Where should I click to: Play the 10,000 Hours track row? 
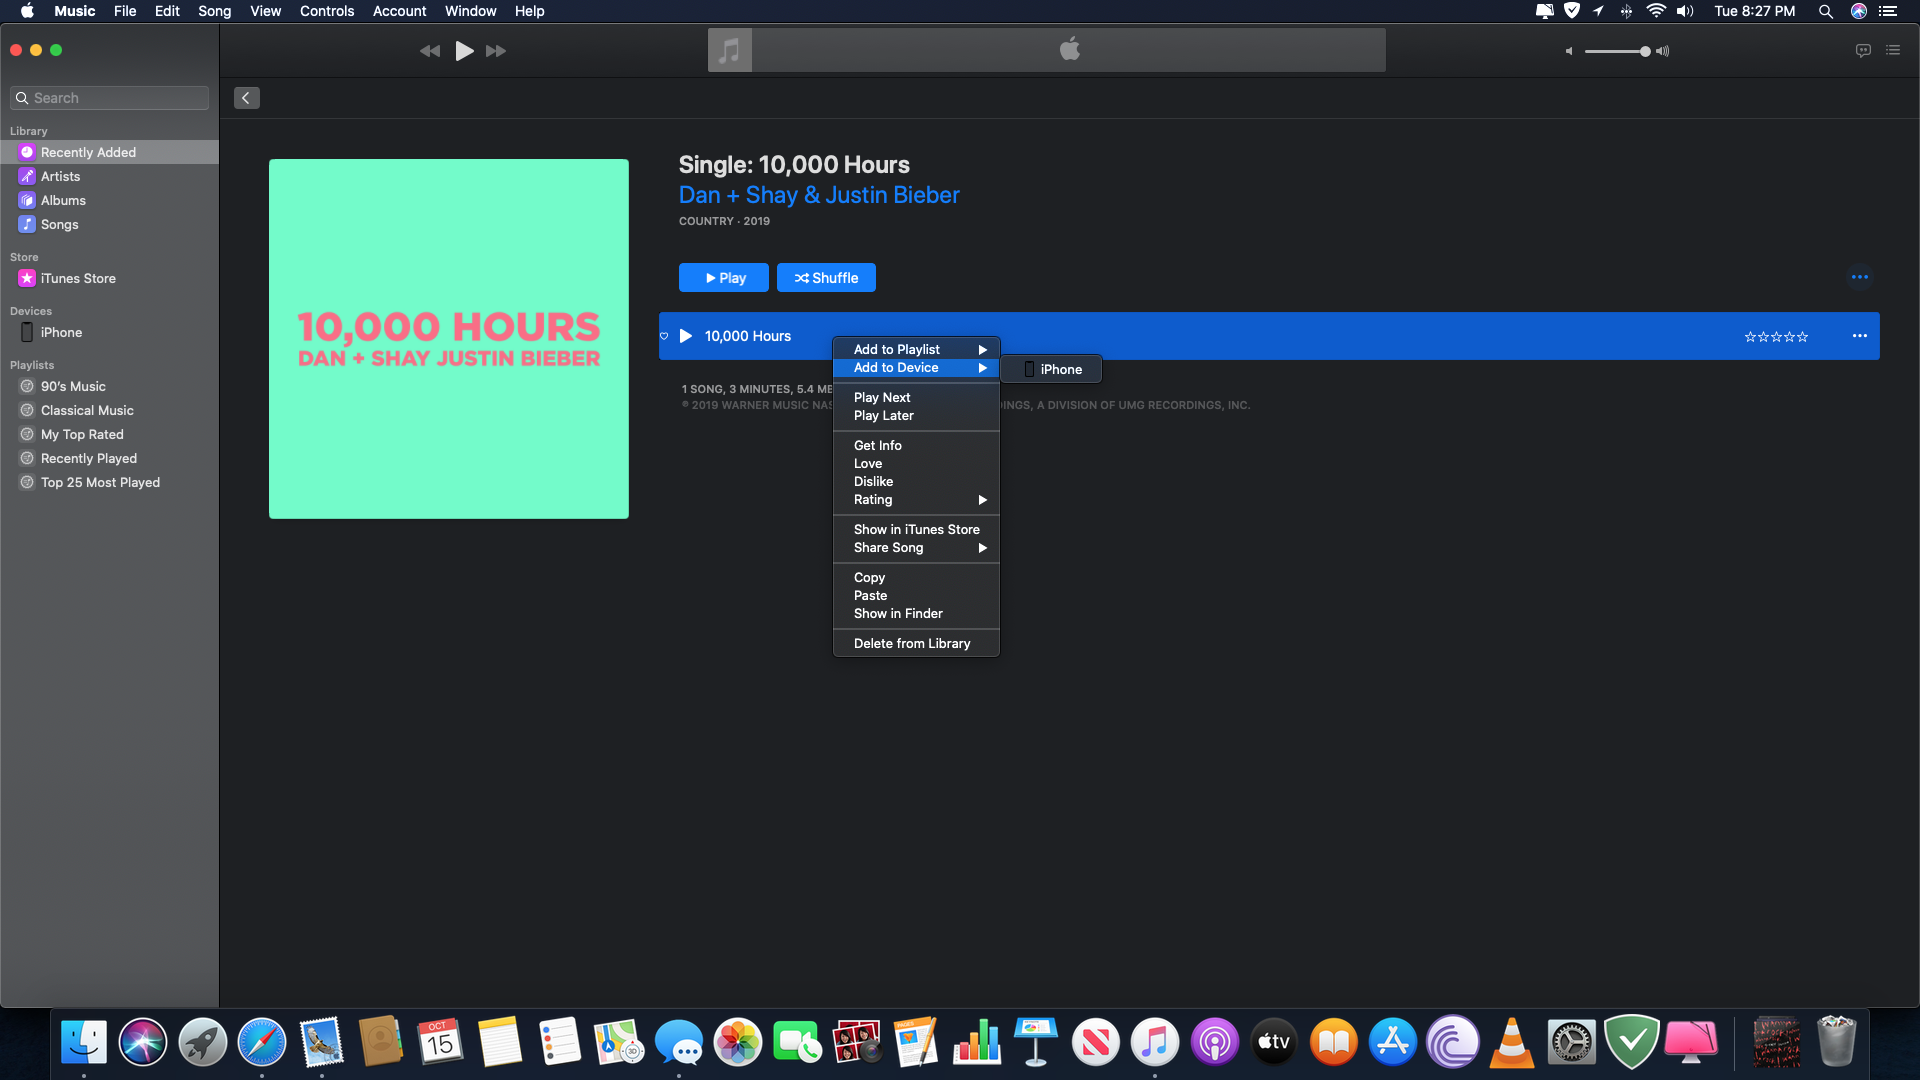pyautogui.click(x=686, y=336)
